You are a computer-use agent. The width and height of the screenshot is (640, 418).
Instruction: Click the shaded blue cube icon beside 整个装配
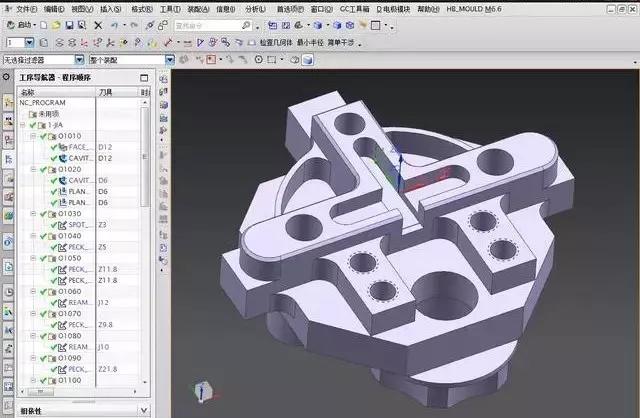(x=308, y=60)
